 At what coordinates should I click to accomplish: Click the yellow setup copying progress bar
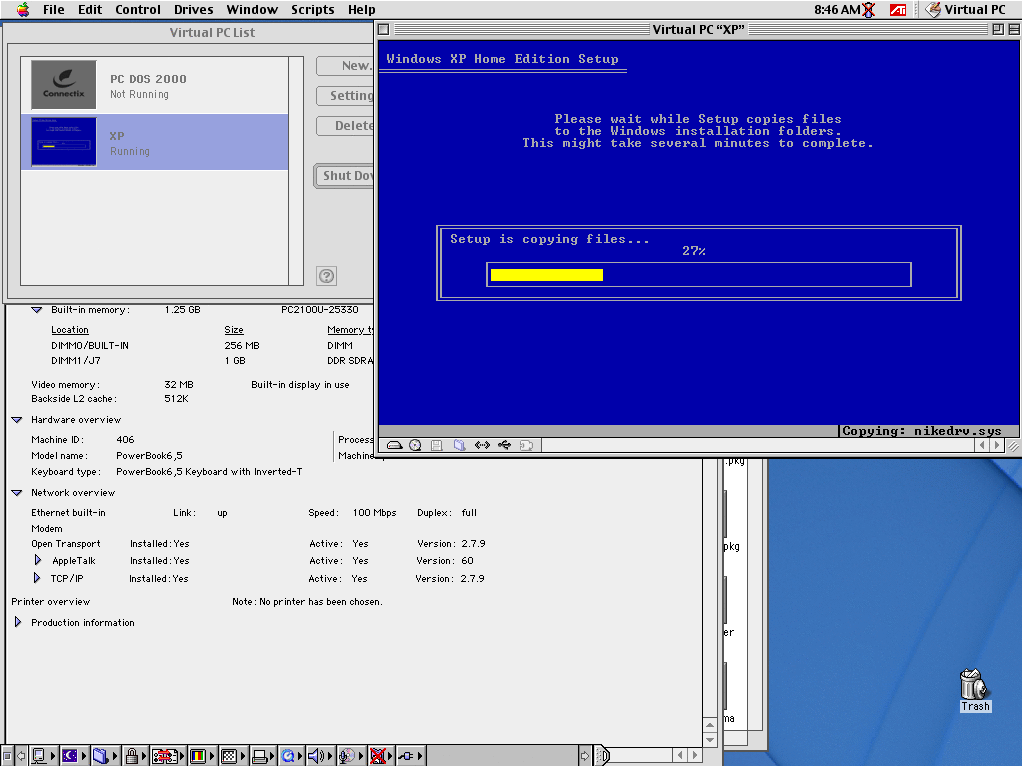(x=547, y=275)
